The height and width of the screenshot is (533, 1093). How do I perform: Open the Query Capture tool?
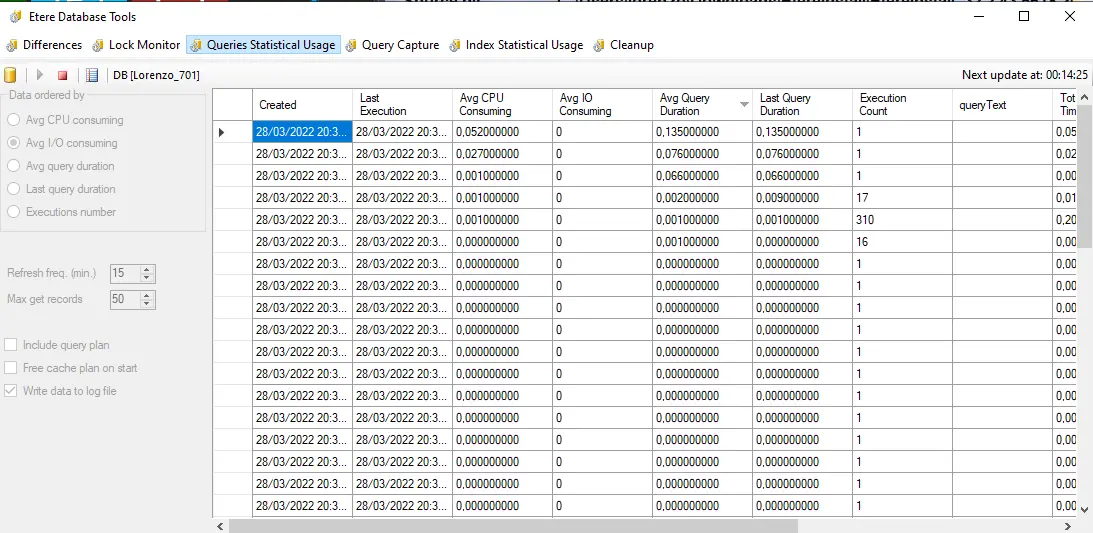[x=392, y=45]
